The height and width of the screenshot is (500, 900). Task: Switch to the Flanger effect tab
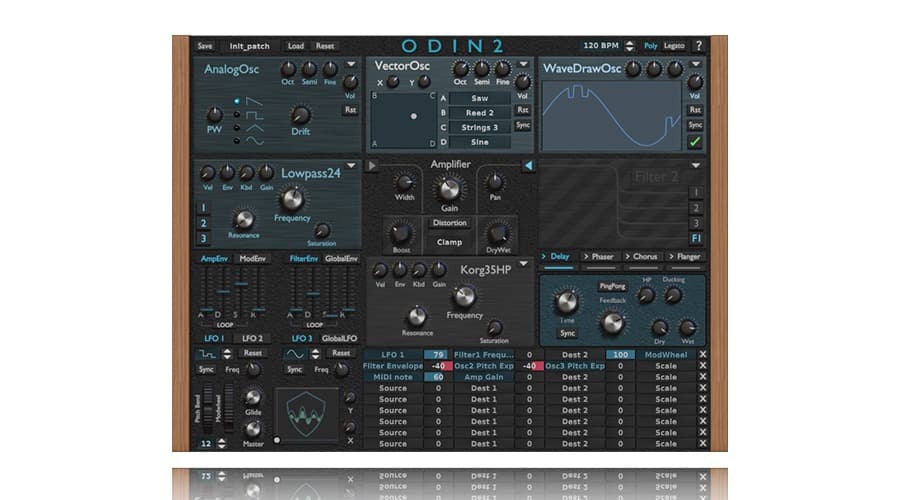[x=686, y=257]
